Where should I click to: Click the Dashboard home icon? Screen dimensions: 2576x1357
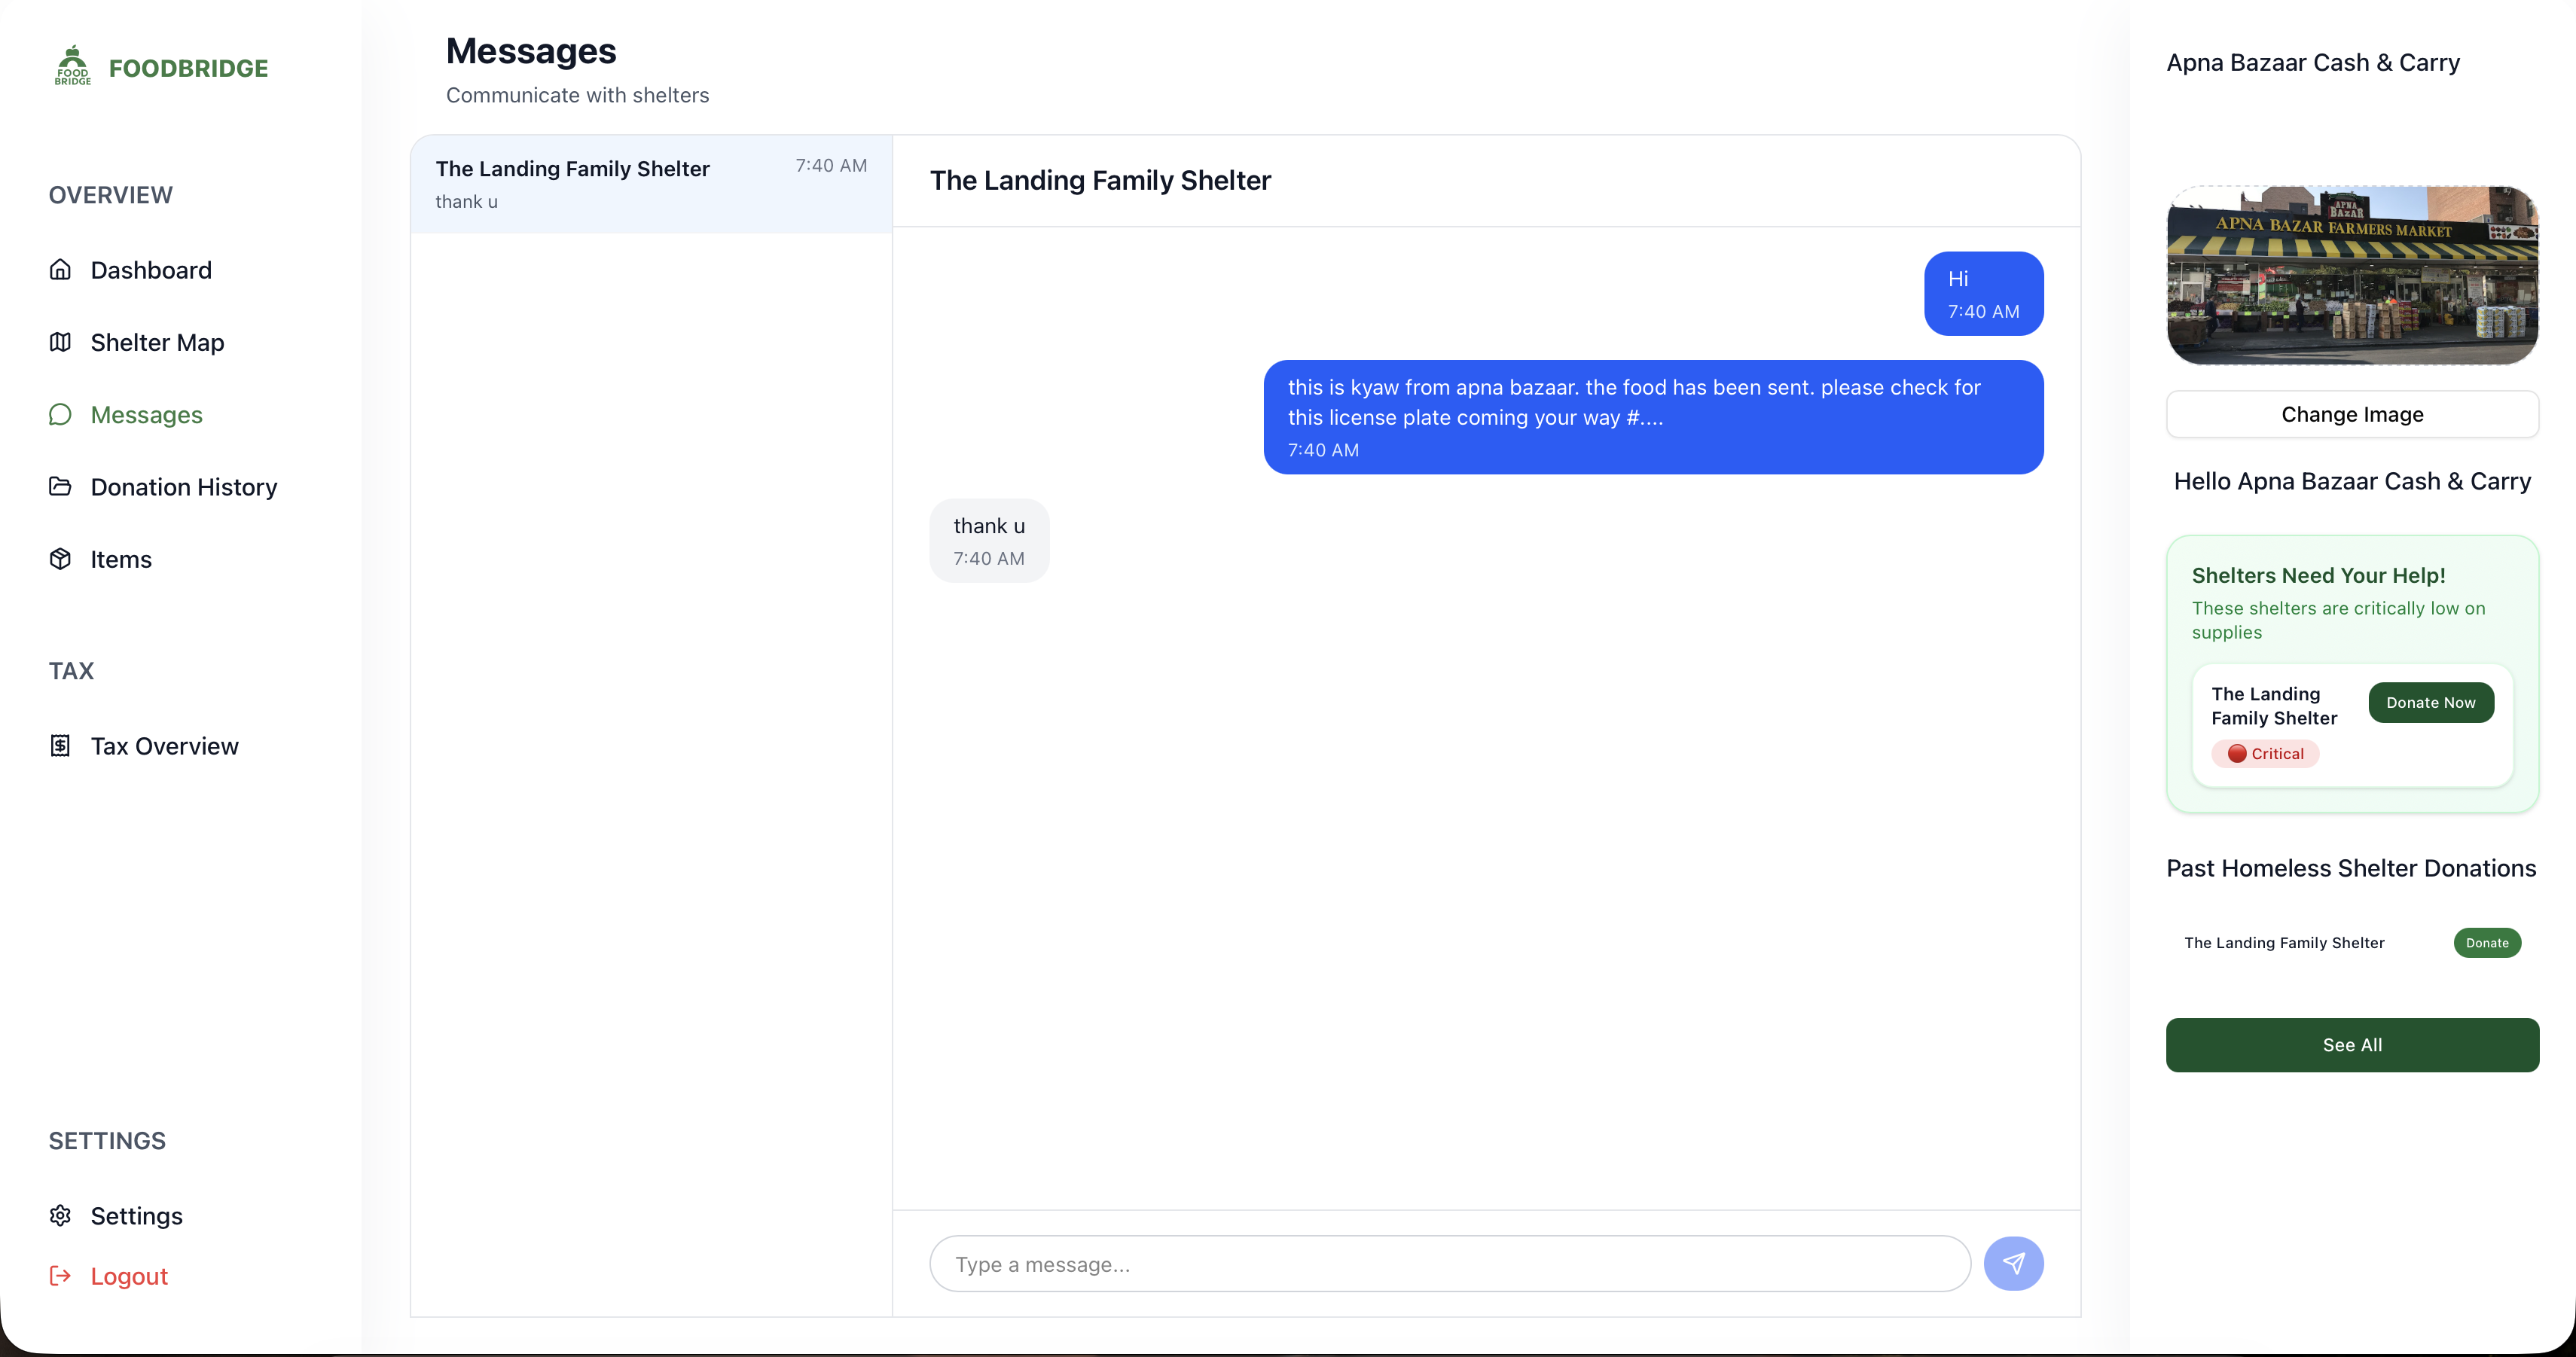click(60, 270)
